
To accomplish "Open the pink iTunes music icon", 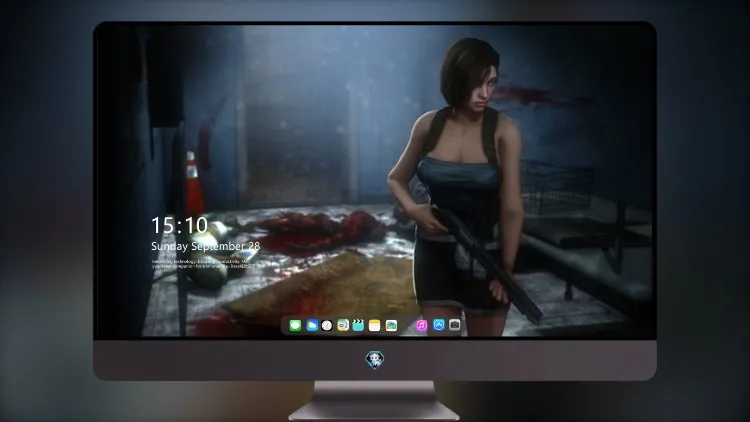I will click(421, 325).
